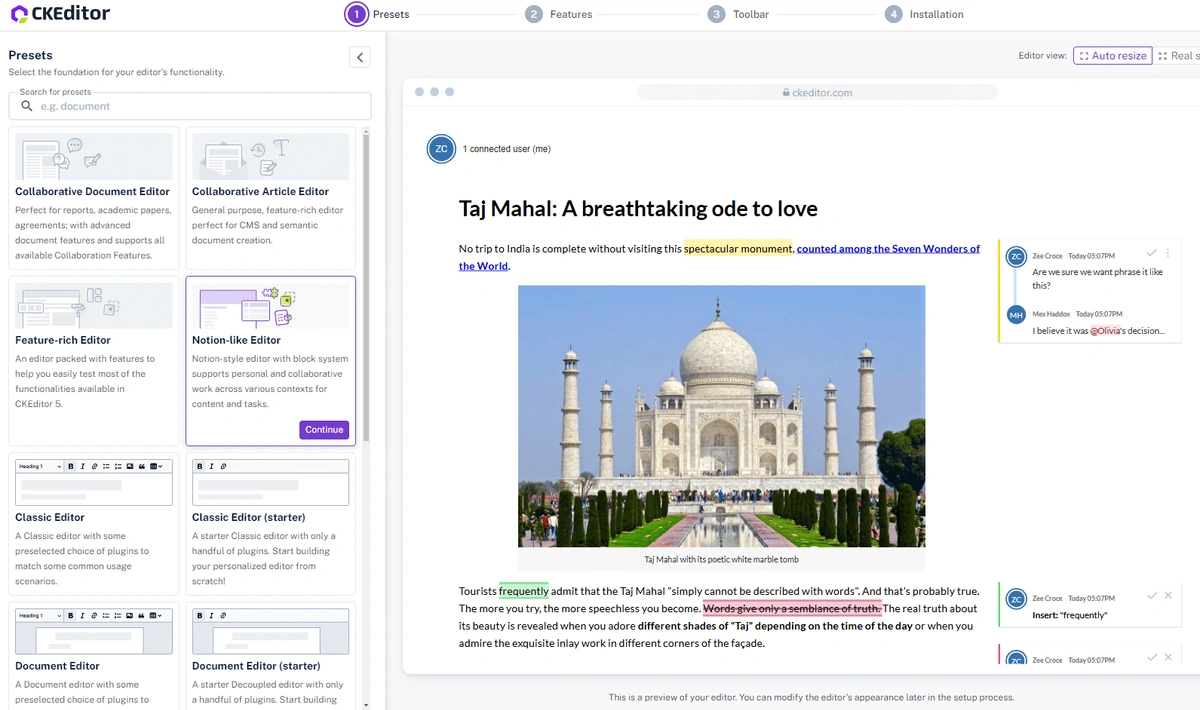This screenshot has height=710, width=1200.
Task: Switch to Real size editor view
Action: tap(1178, 56)
